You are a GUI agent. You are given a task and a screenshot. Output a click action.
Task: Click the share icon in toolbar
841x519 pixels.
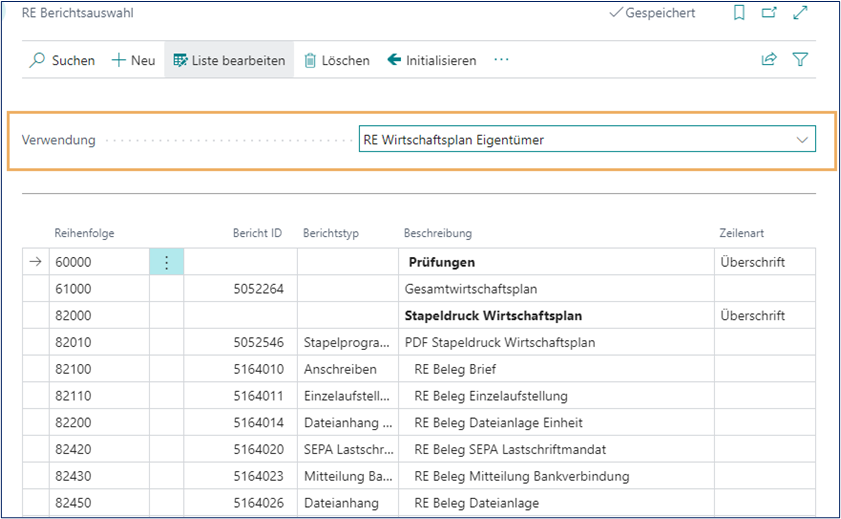click(x=769, y=60)
